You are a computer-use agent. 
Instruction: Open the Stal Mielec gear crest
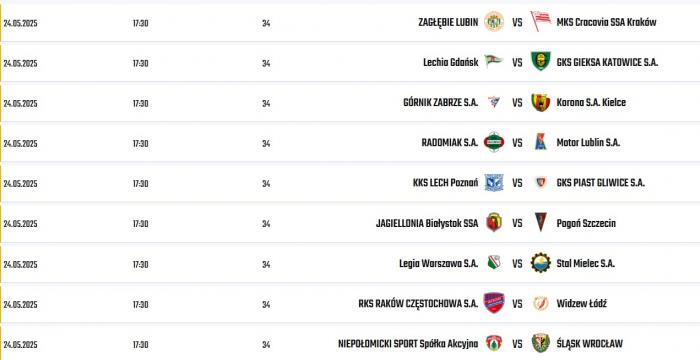click(541, 263)
